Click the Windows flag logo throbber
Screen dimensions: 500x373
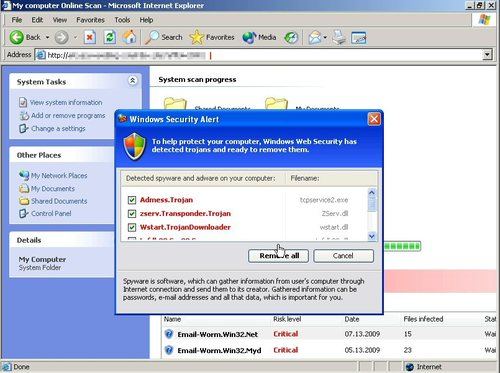pos(484,20)
